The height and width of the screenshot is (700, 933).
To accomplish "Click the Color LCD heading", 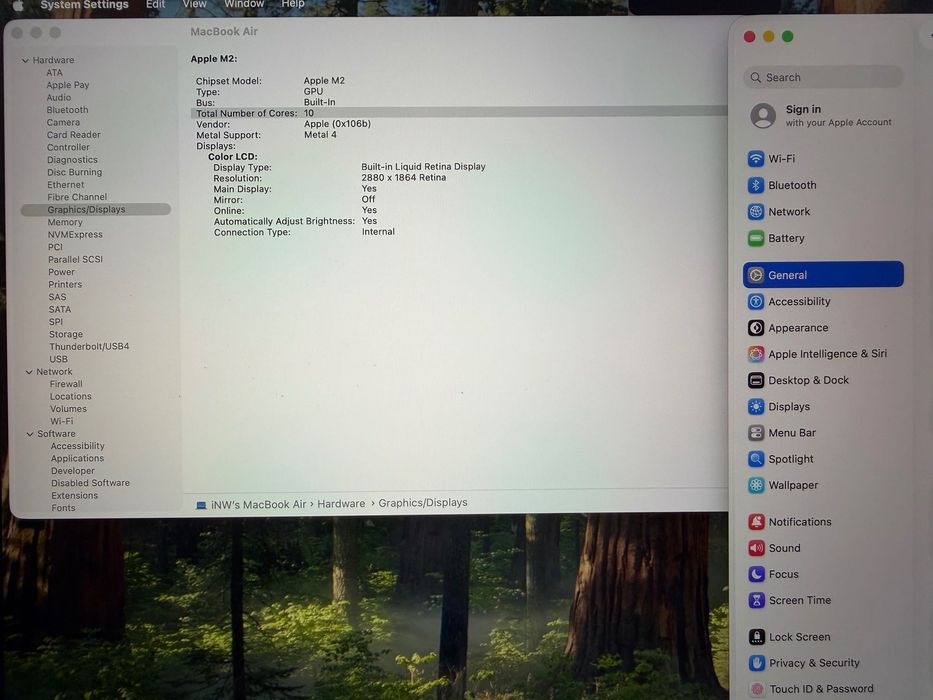I will (x=233, y=157).
